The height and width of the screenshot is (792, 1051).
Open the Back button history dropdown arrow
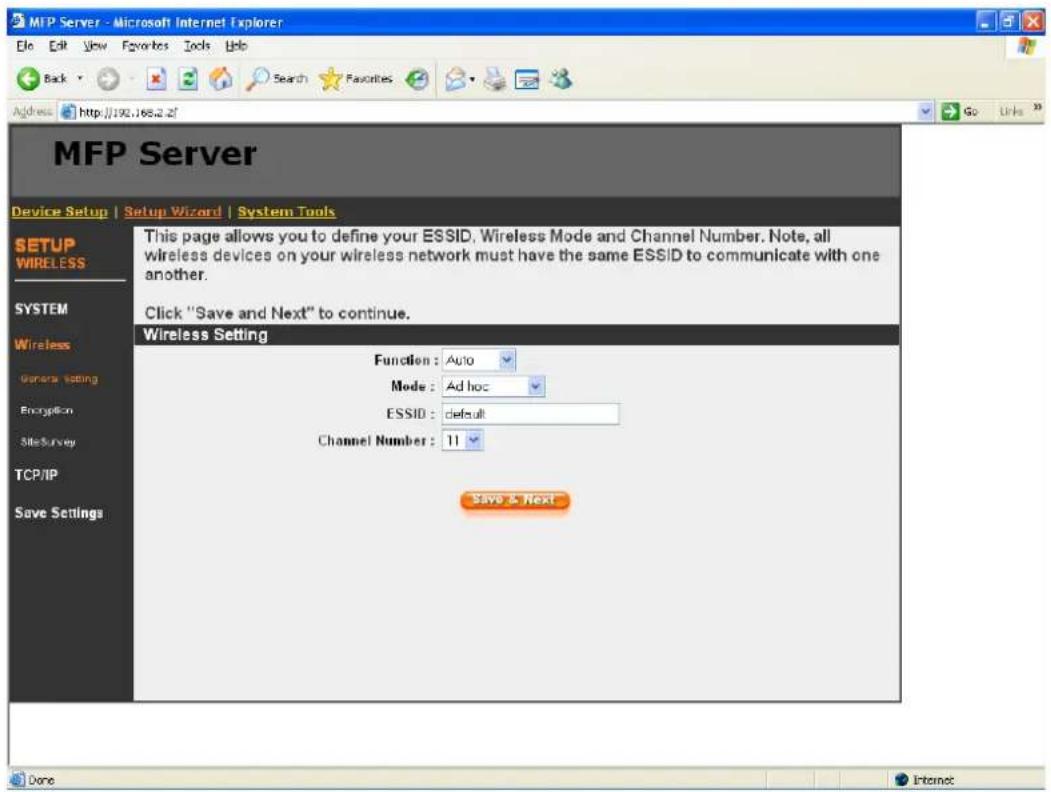pyautogui.click(x=80, y=79)
